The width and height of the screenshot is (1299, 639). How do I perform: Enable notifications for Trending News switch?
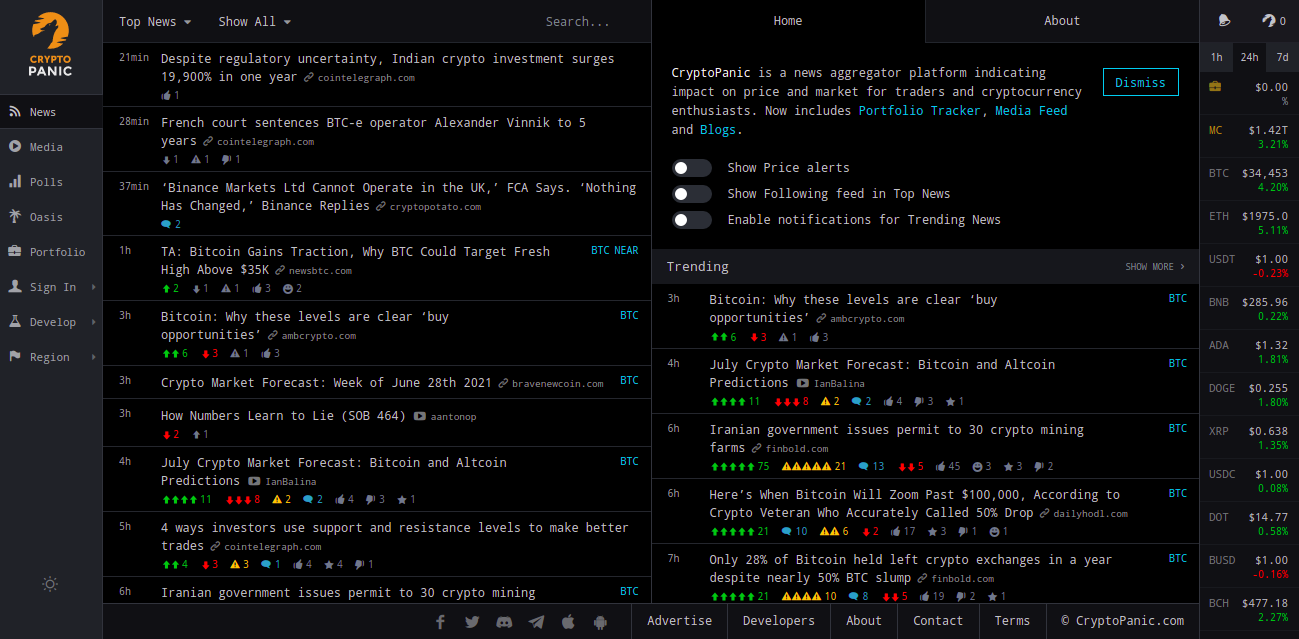pyautogui.click(x=692, y=220)
